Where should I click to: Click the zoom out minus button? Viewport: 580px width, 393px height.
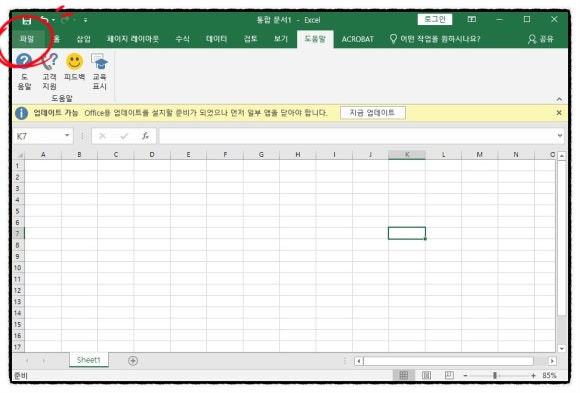[465, 376]
